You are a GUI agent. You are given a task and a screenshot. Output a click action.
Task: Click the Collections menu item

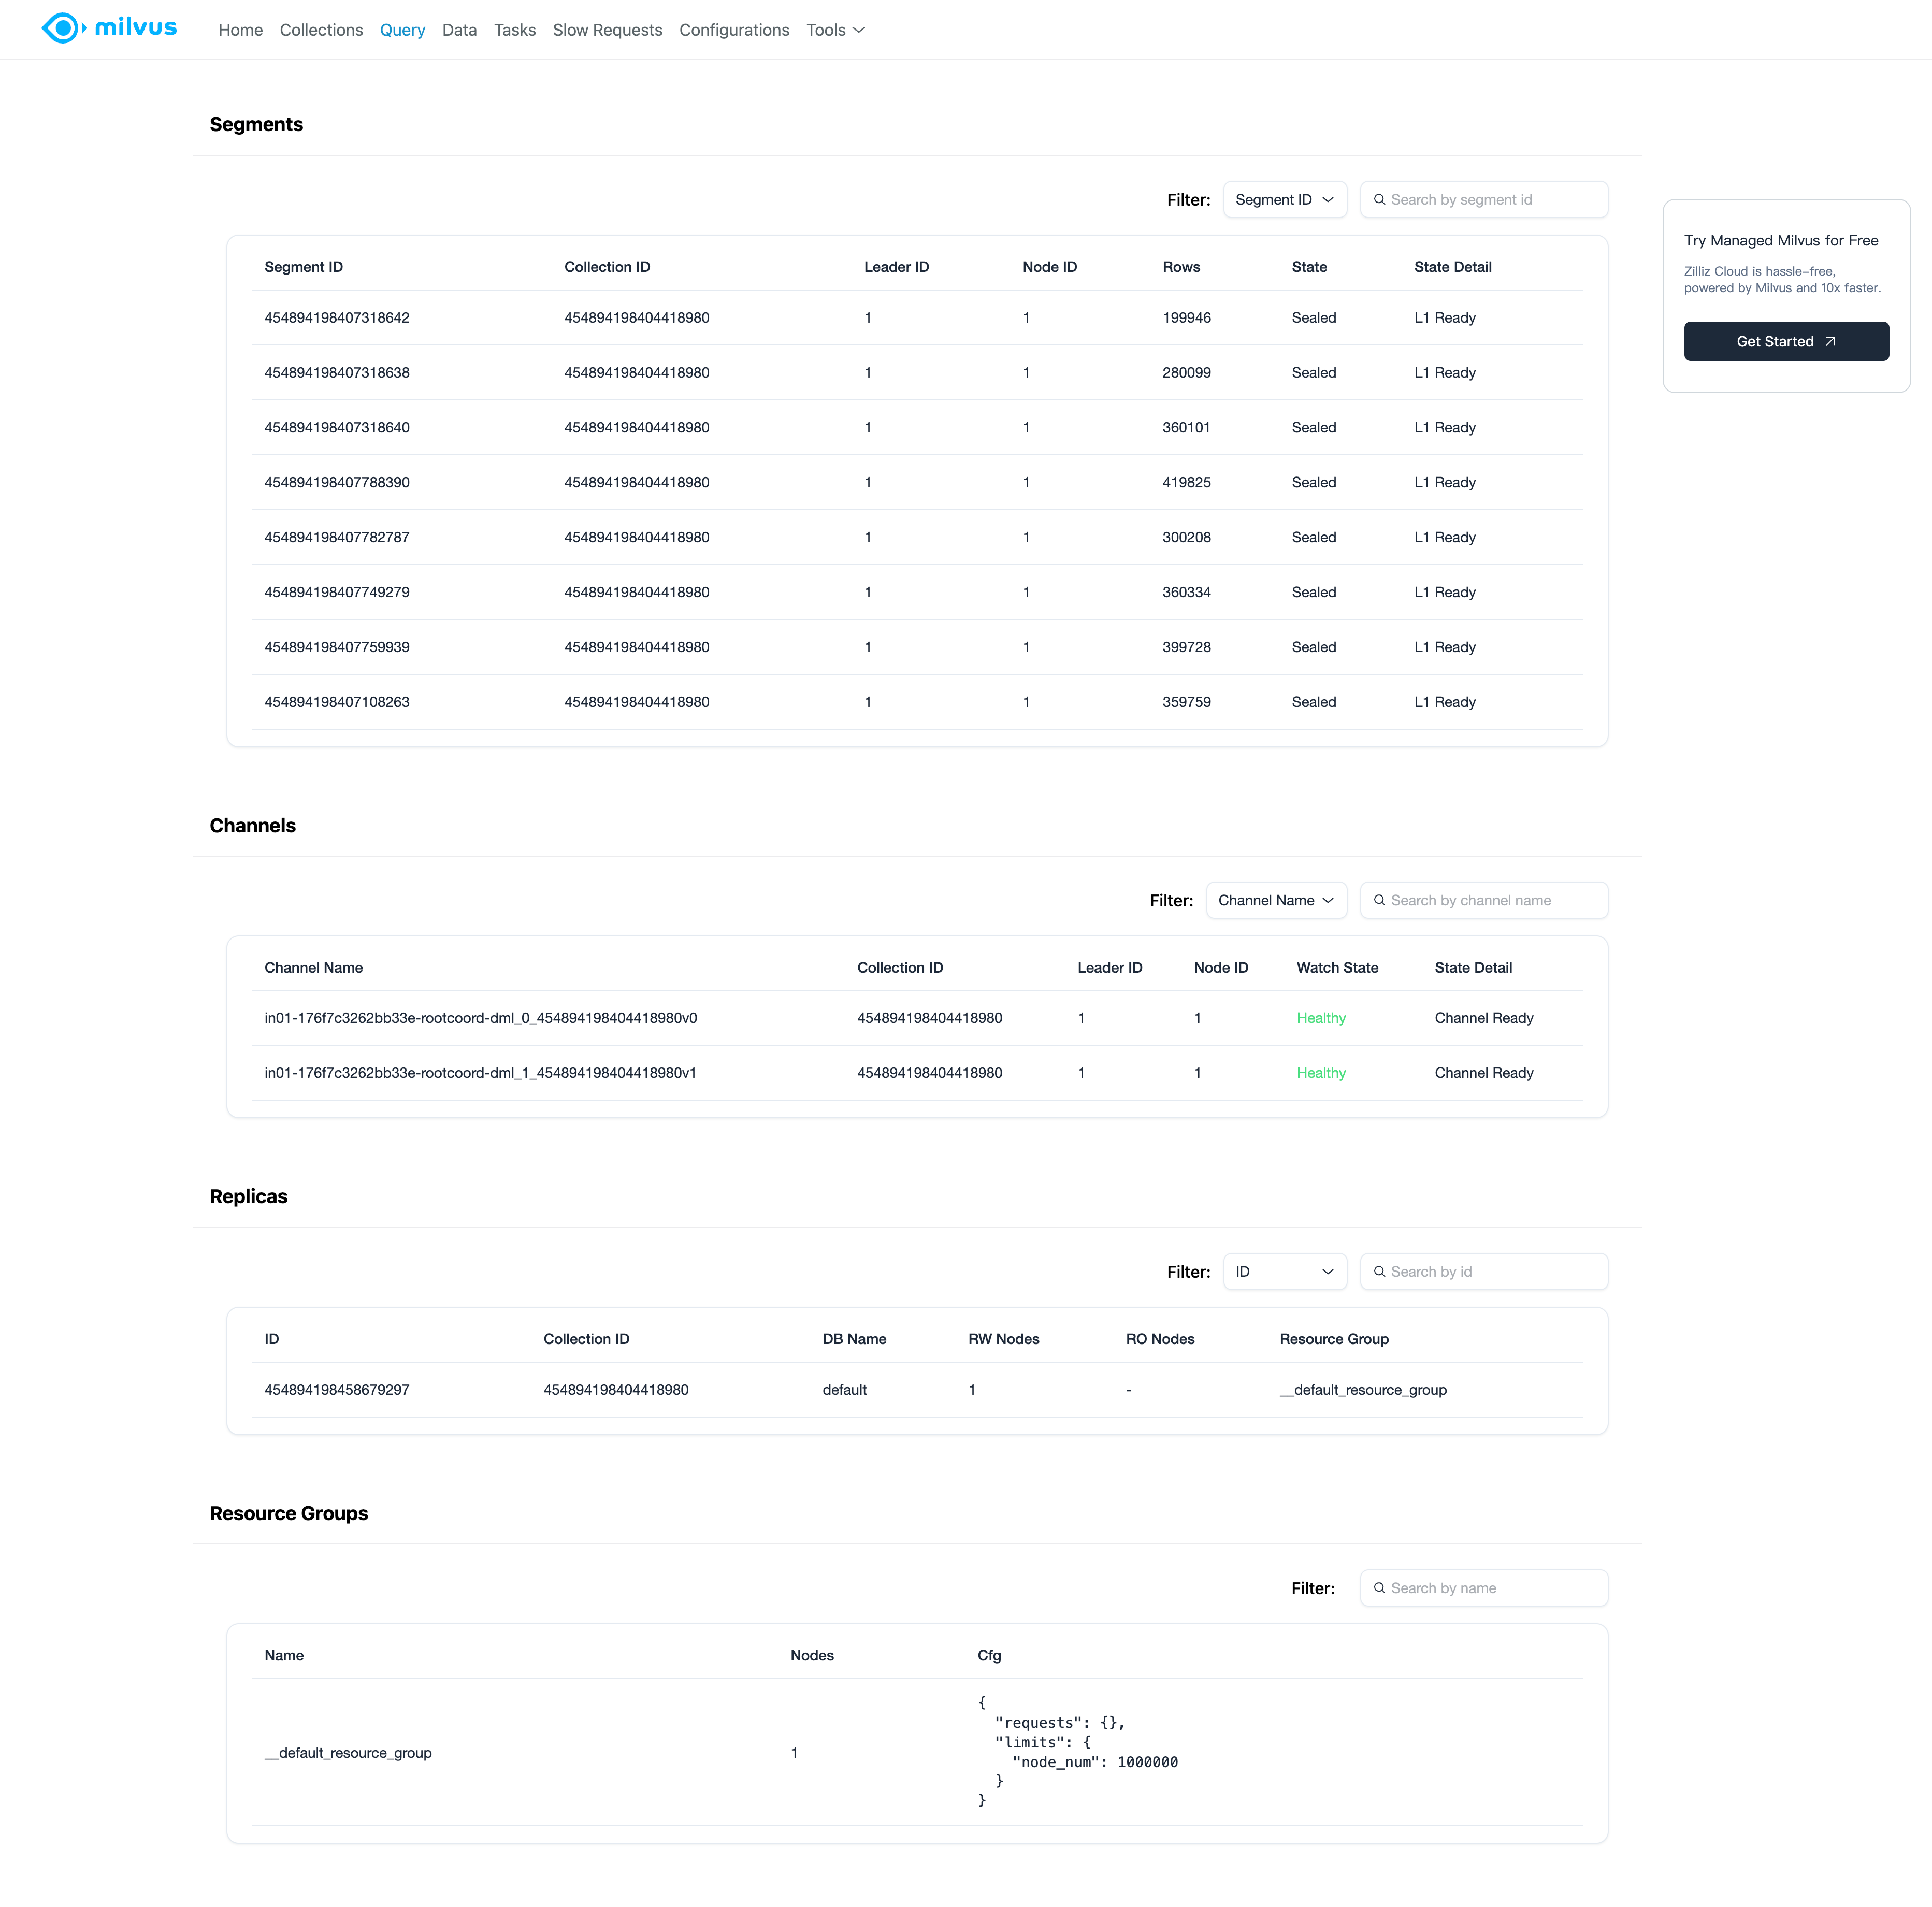click(322, 30)
